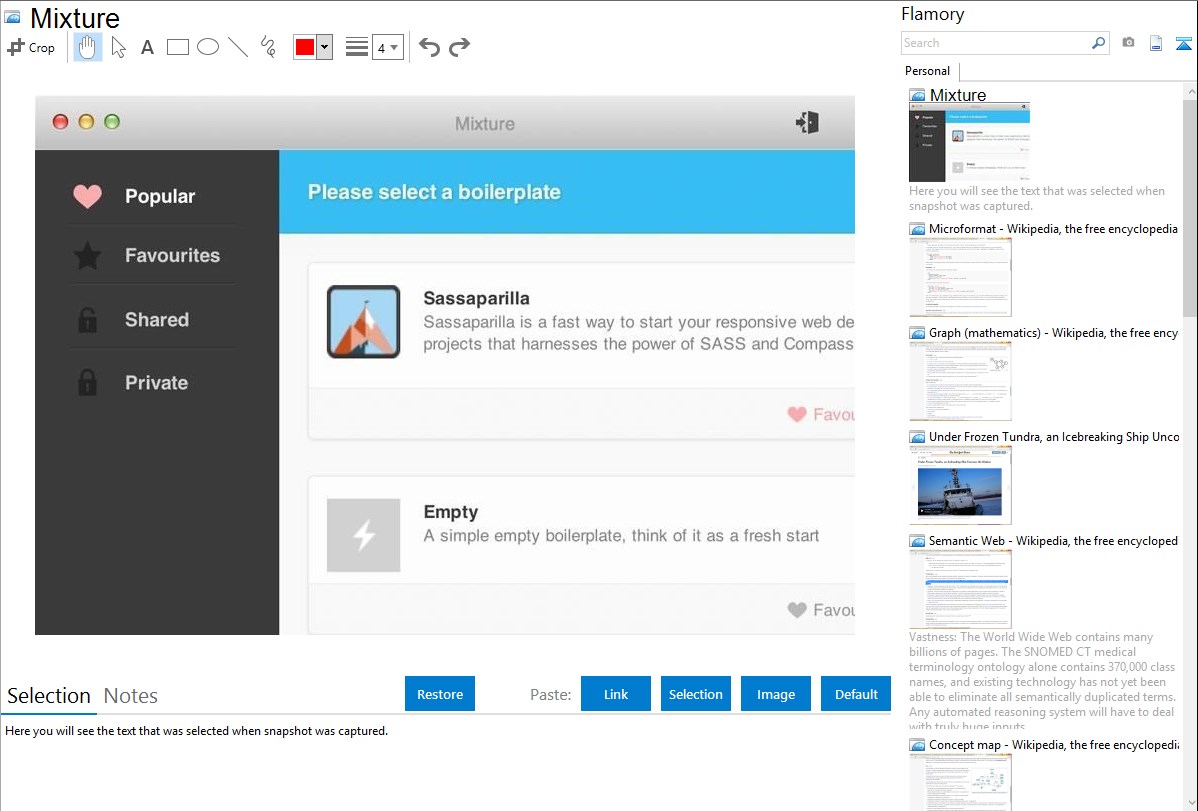This screenshot has width=1198, height=811.
Task: Redo the last edit
Action: [459, 47]
